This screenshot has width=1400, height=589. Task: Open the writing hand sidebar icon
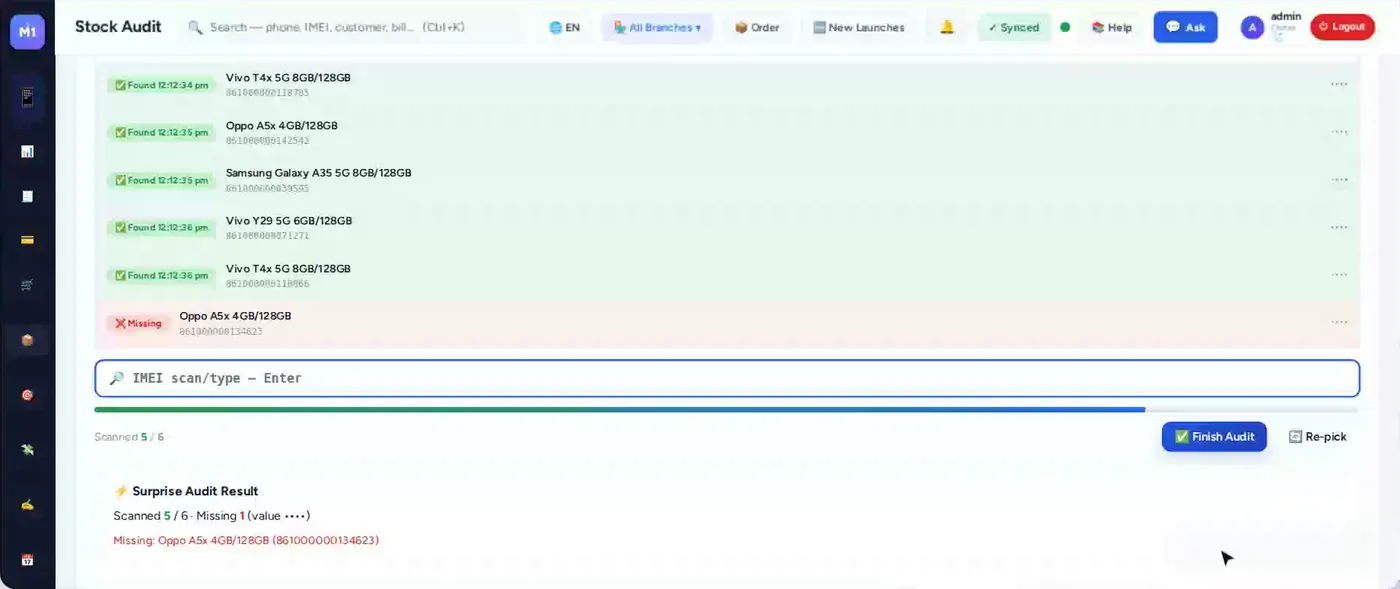point(27,505)
